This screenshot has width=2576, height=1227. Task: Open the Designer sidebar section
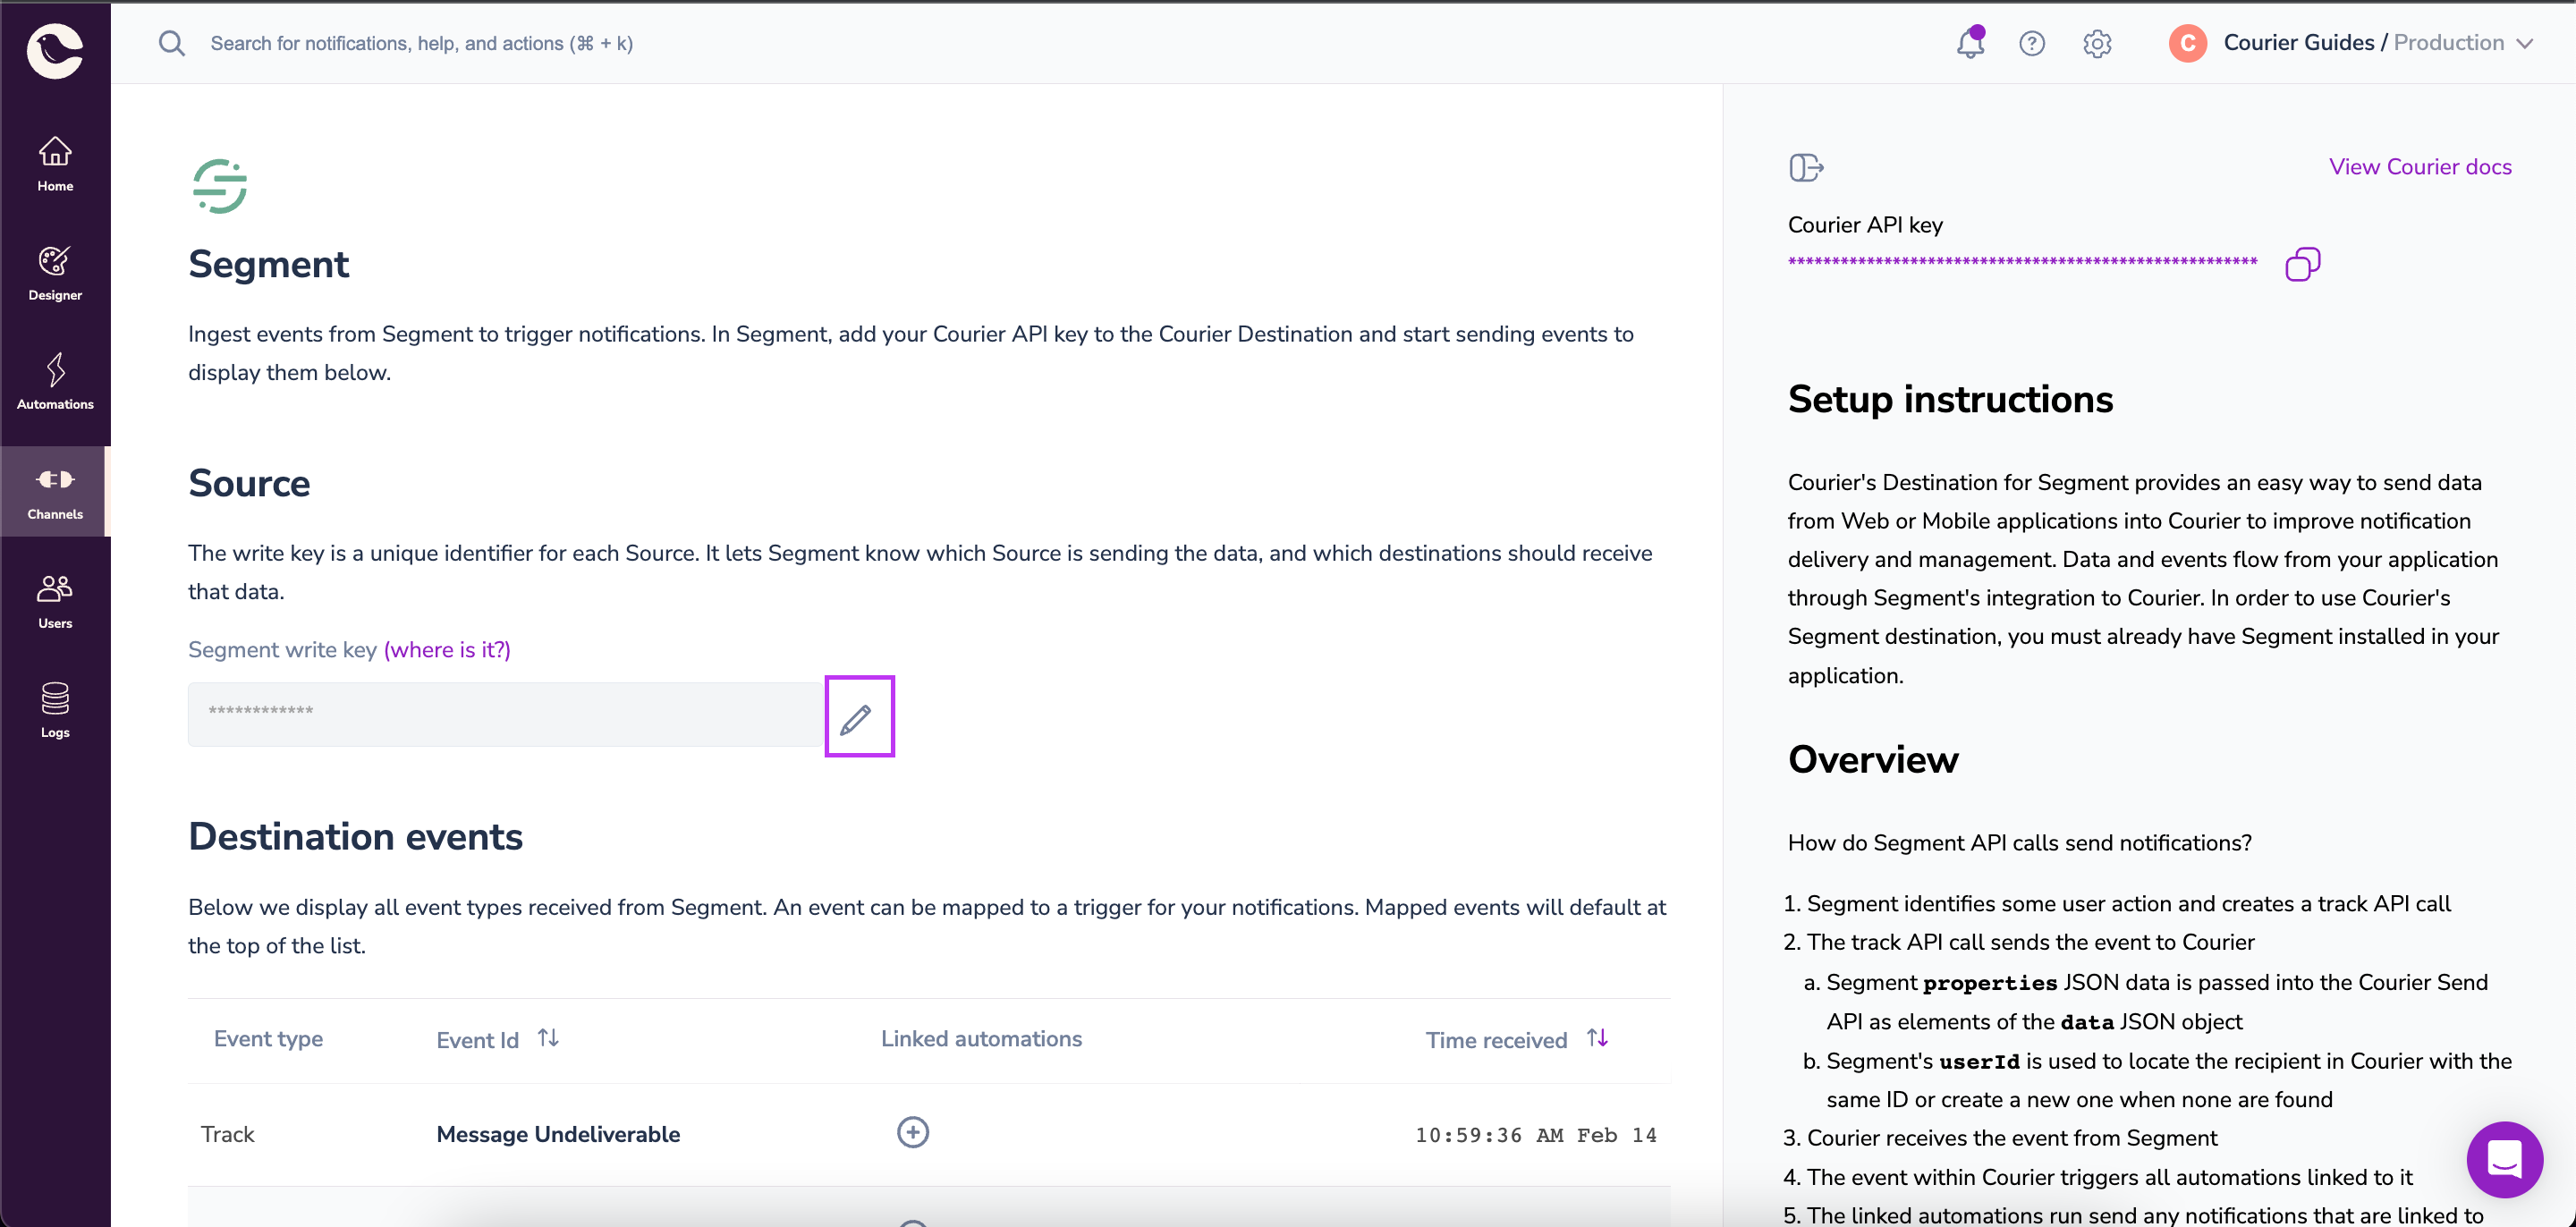(55, 274)
